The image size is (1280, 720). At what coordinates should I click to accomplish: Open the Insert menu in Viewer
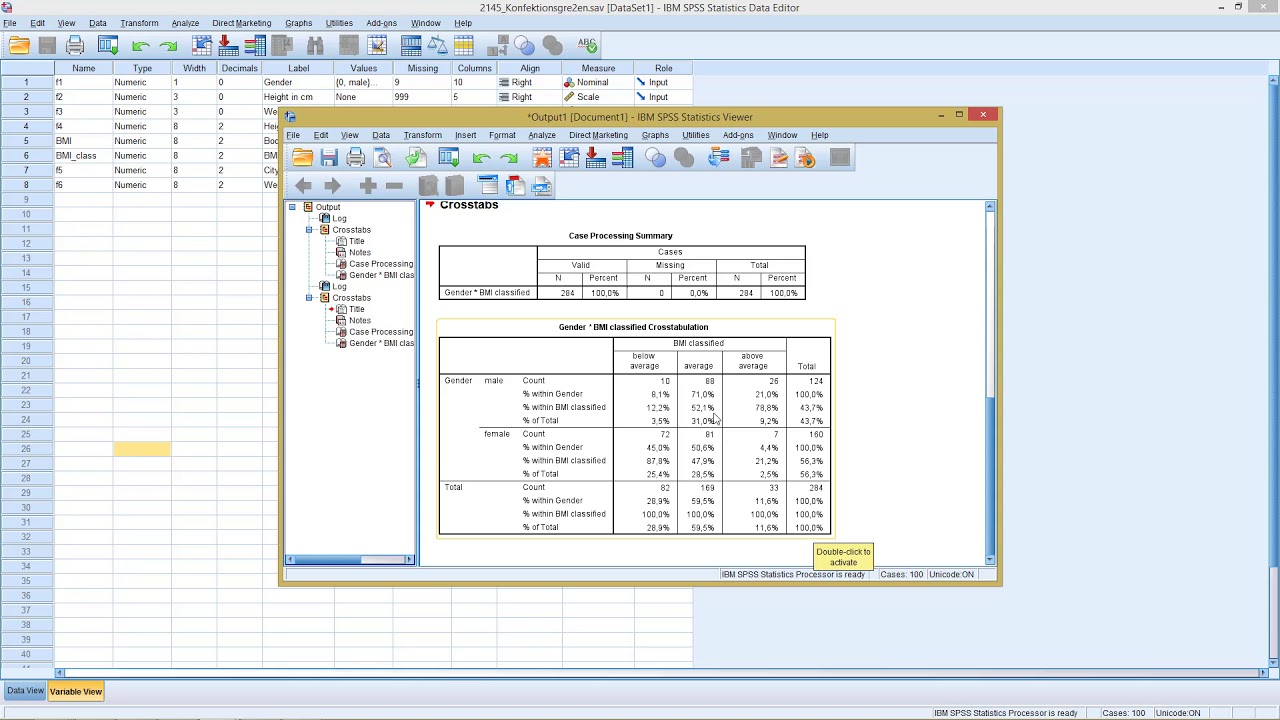point(466,135)
